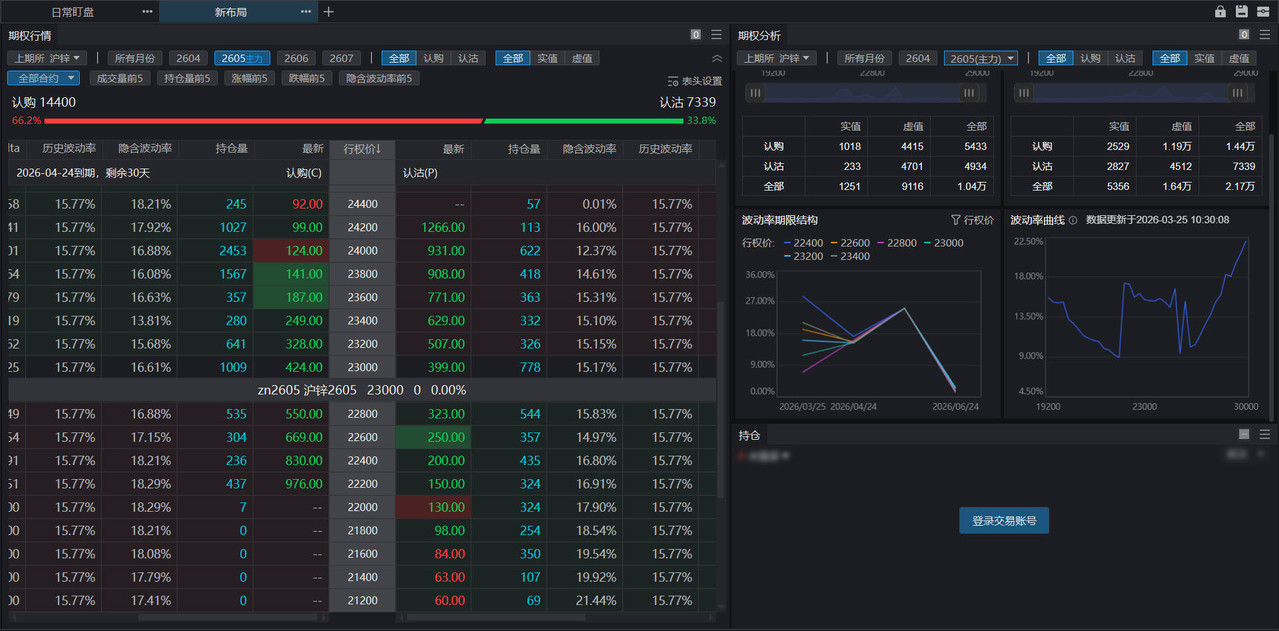Click the 0 badge in 期权行情 panel
This screenshot has width=1279, height=631.
coord(695,34)
